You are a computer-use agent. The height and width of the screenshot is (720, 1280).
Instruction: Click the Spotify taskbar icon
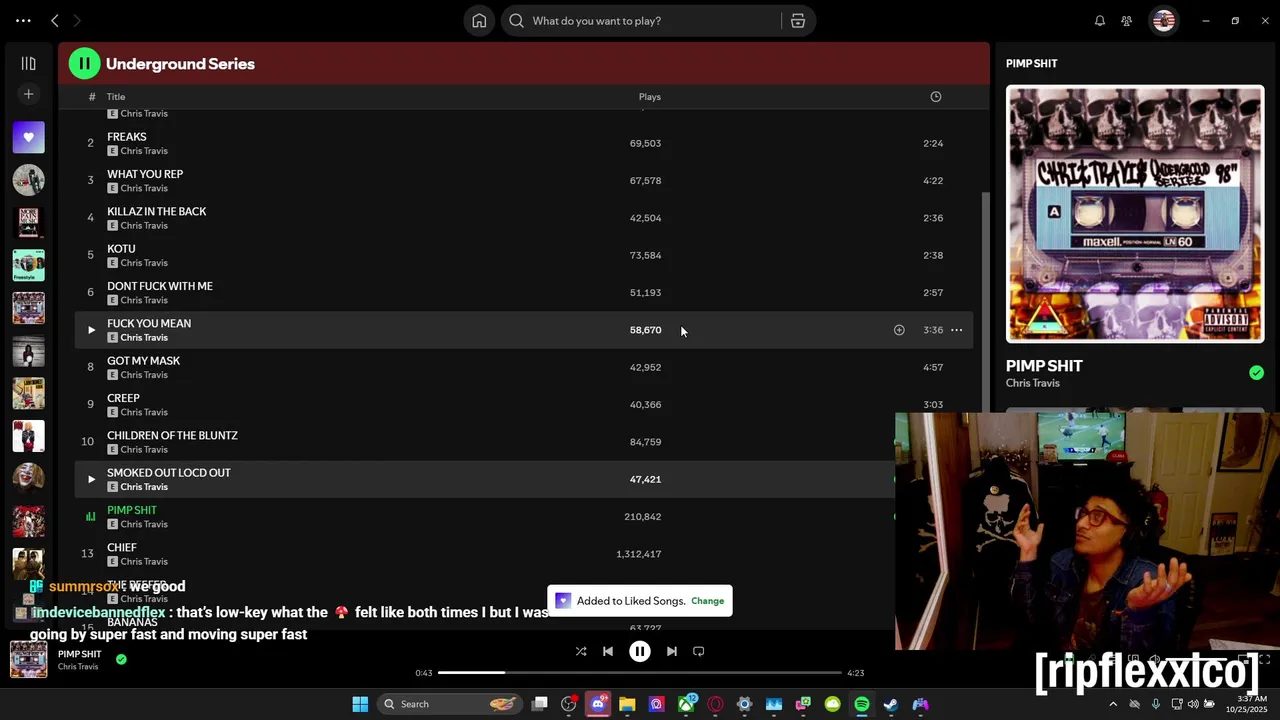click(x=862, y=704)
